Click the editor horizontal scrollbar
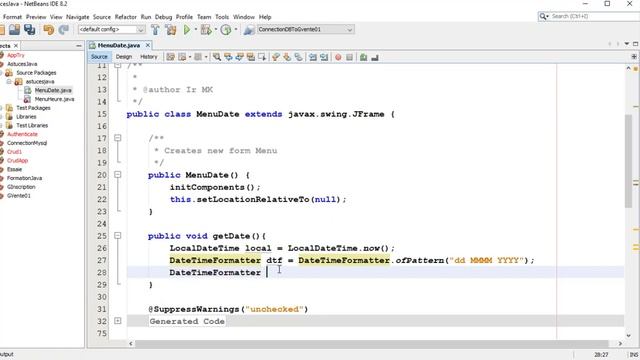Image resolution: width=640 pixels, height=360 pixels. click(371, 344)
